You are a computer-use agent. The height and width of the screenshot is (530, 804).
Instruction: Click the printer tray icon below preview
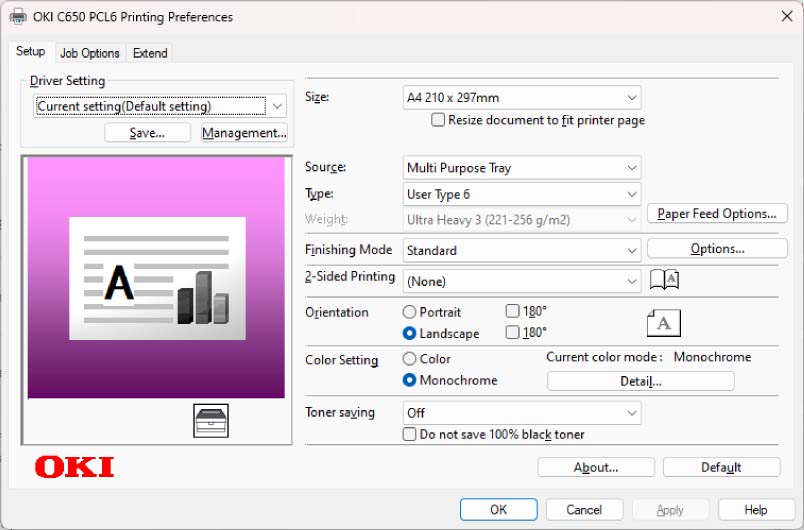[211, 421]
